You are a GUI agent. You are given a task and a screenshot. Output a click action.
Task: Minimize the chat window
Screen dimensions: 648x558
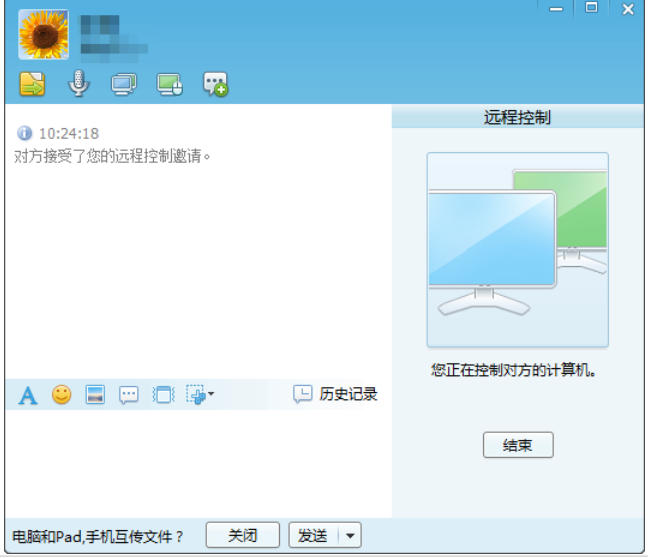point(556,9)
